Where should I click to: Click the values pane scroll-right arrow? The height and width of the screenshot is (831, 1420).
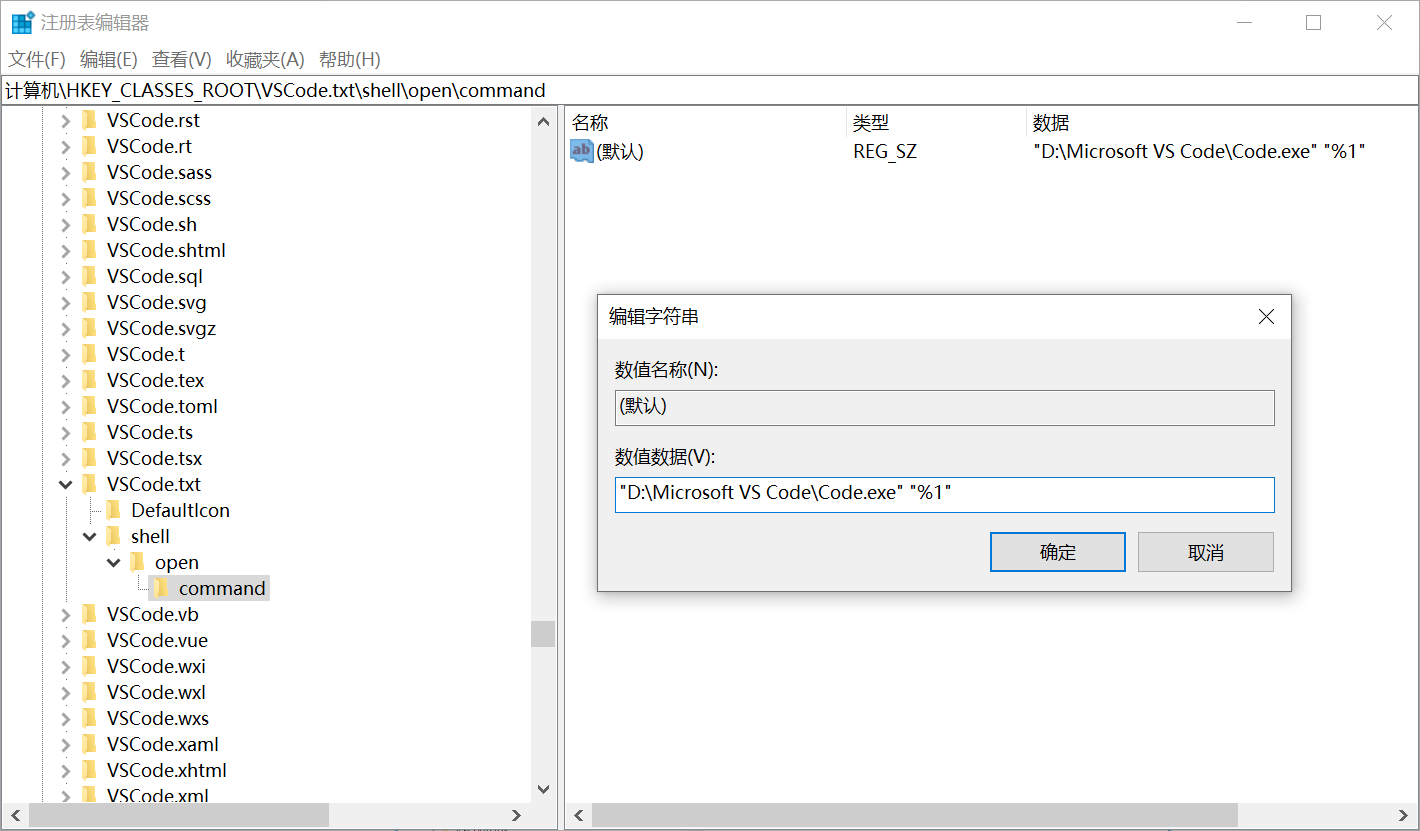click(1404, 815)
